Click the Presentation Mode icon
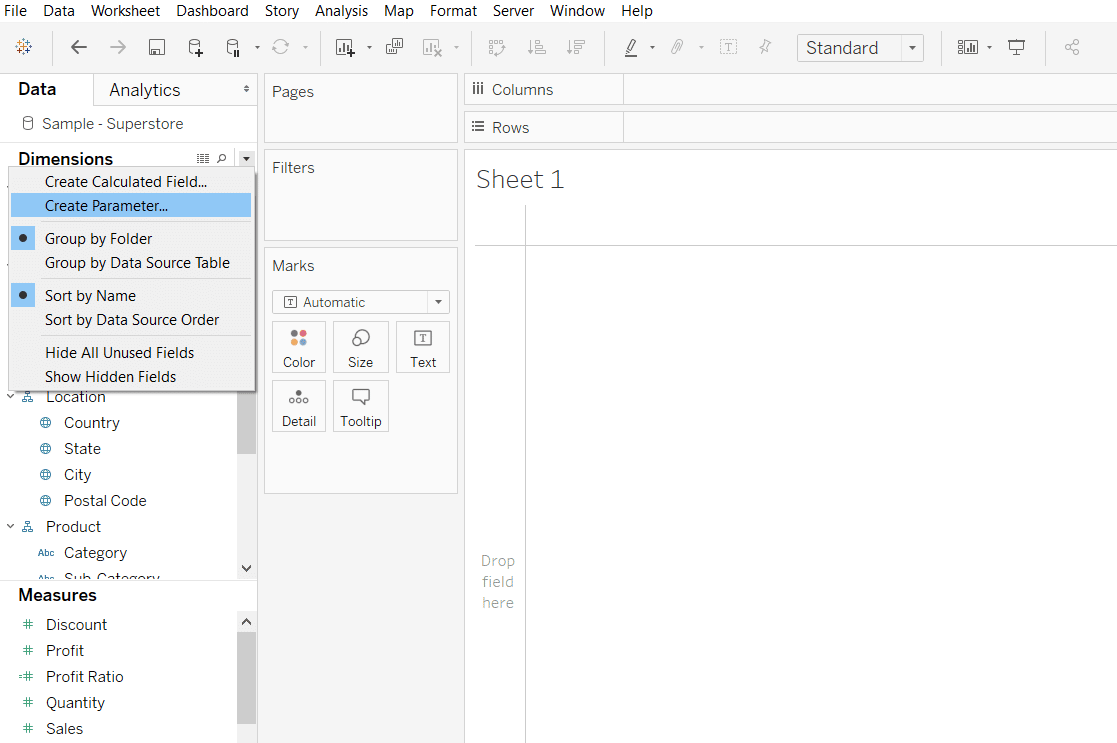Screen dimensions: 1117x743 coord(1017,47)
